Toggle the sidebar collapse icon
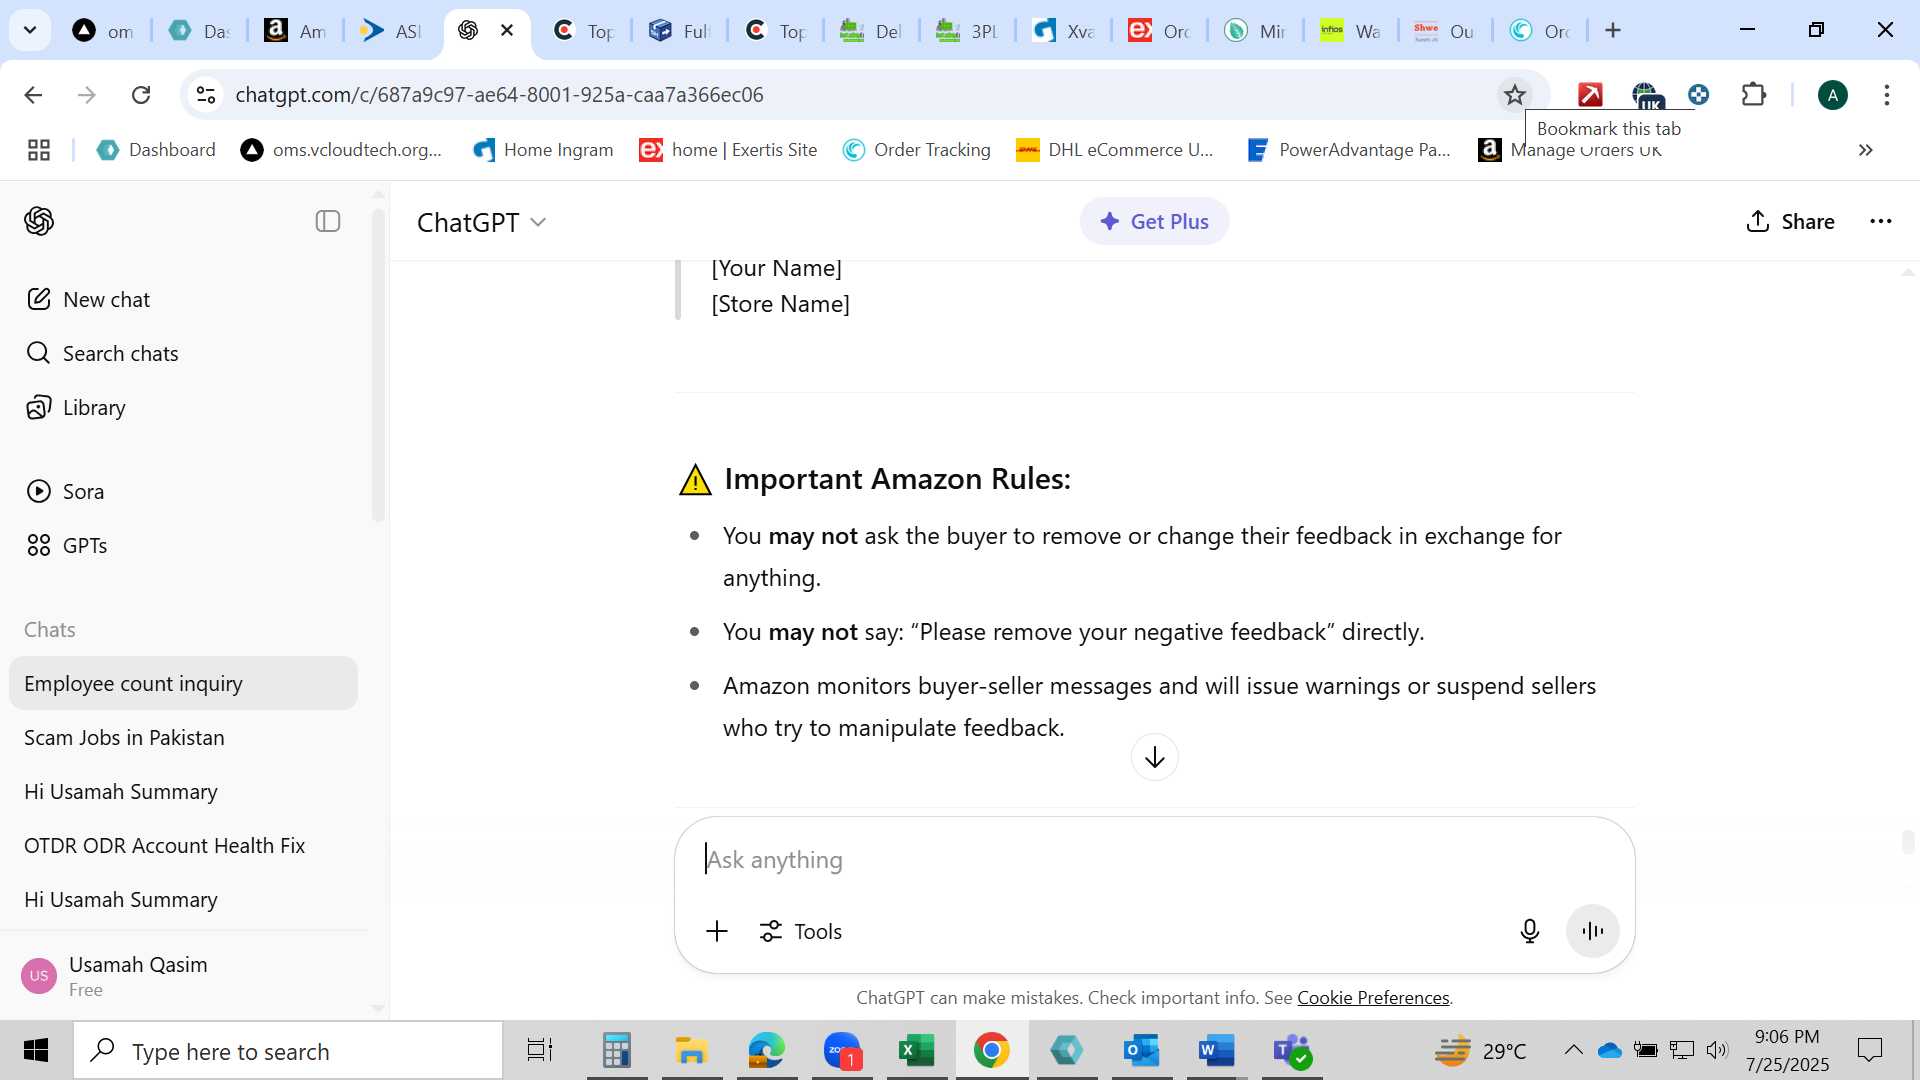This screenshot has height=1080, width=1920. click(328, 221)
